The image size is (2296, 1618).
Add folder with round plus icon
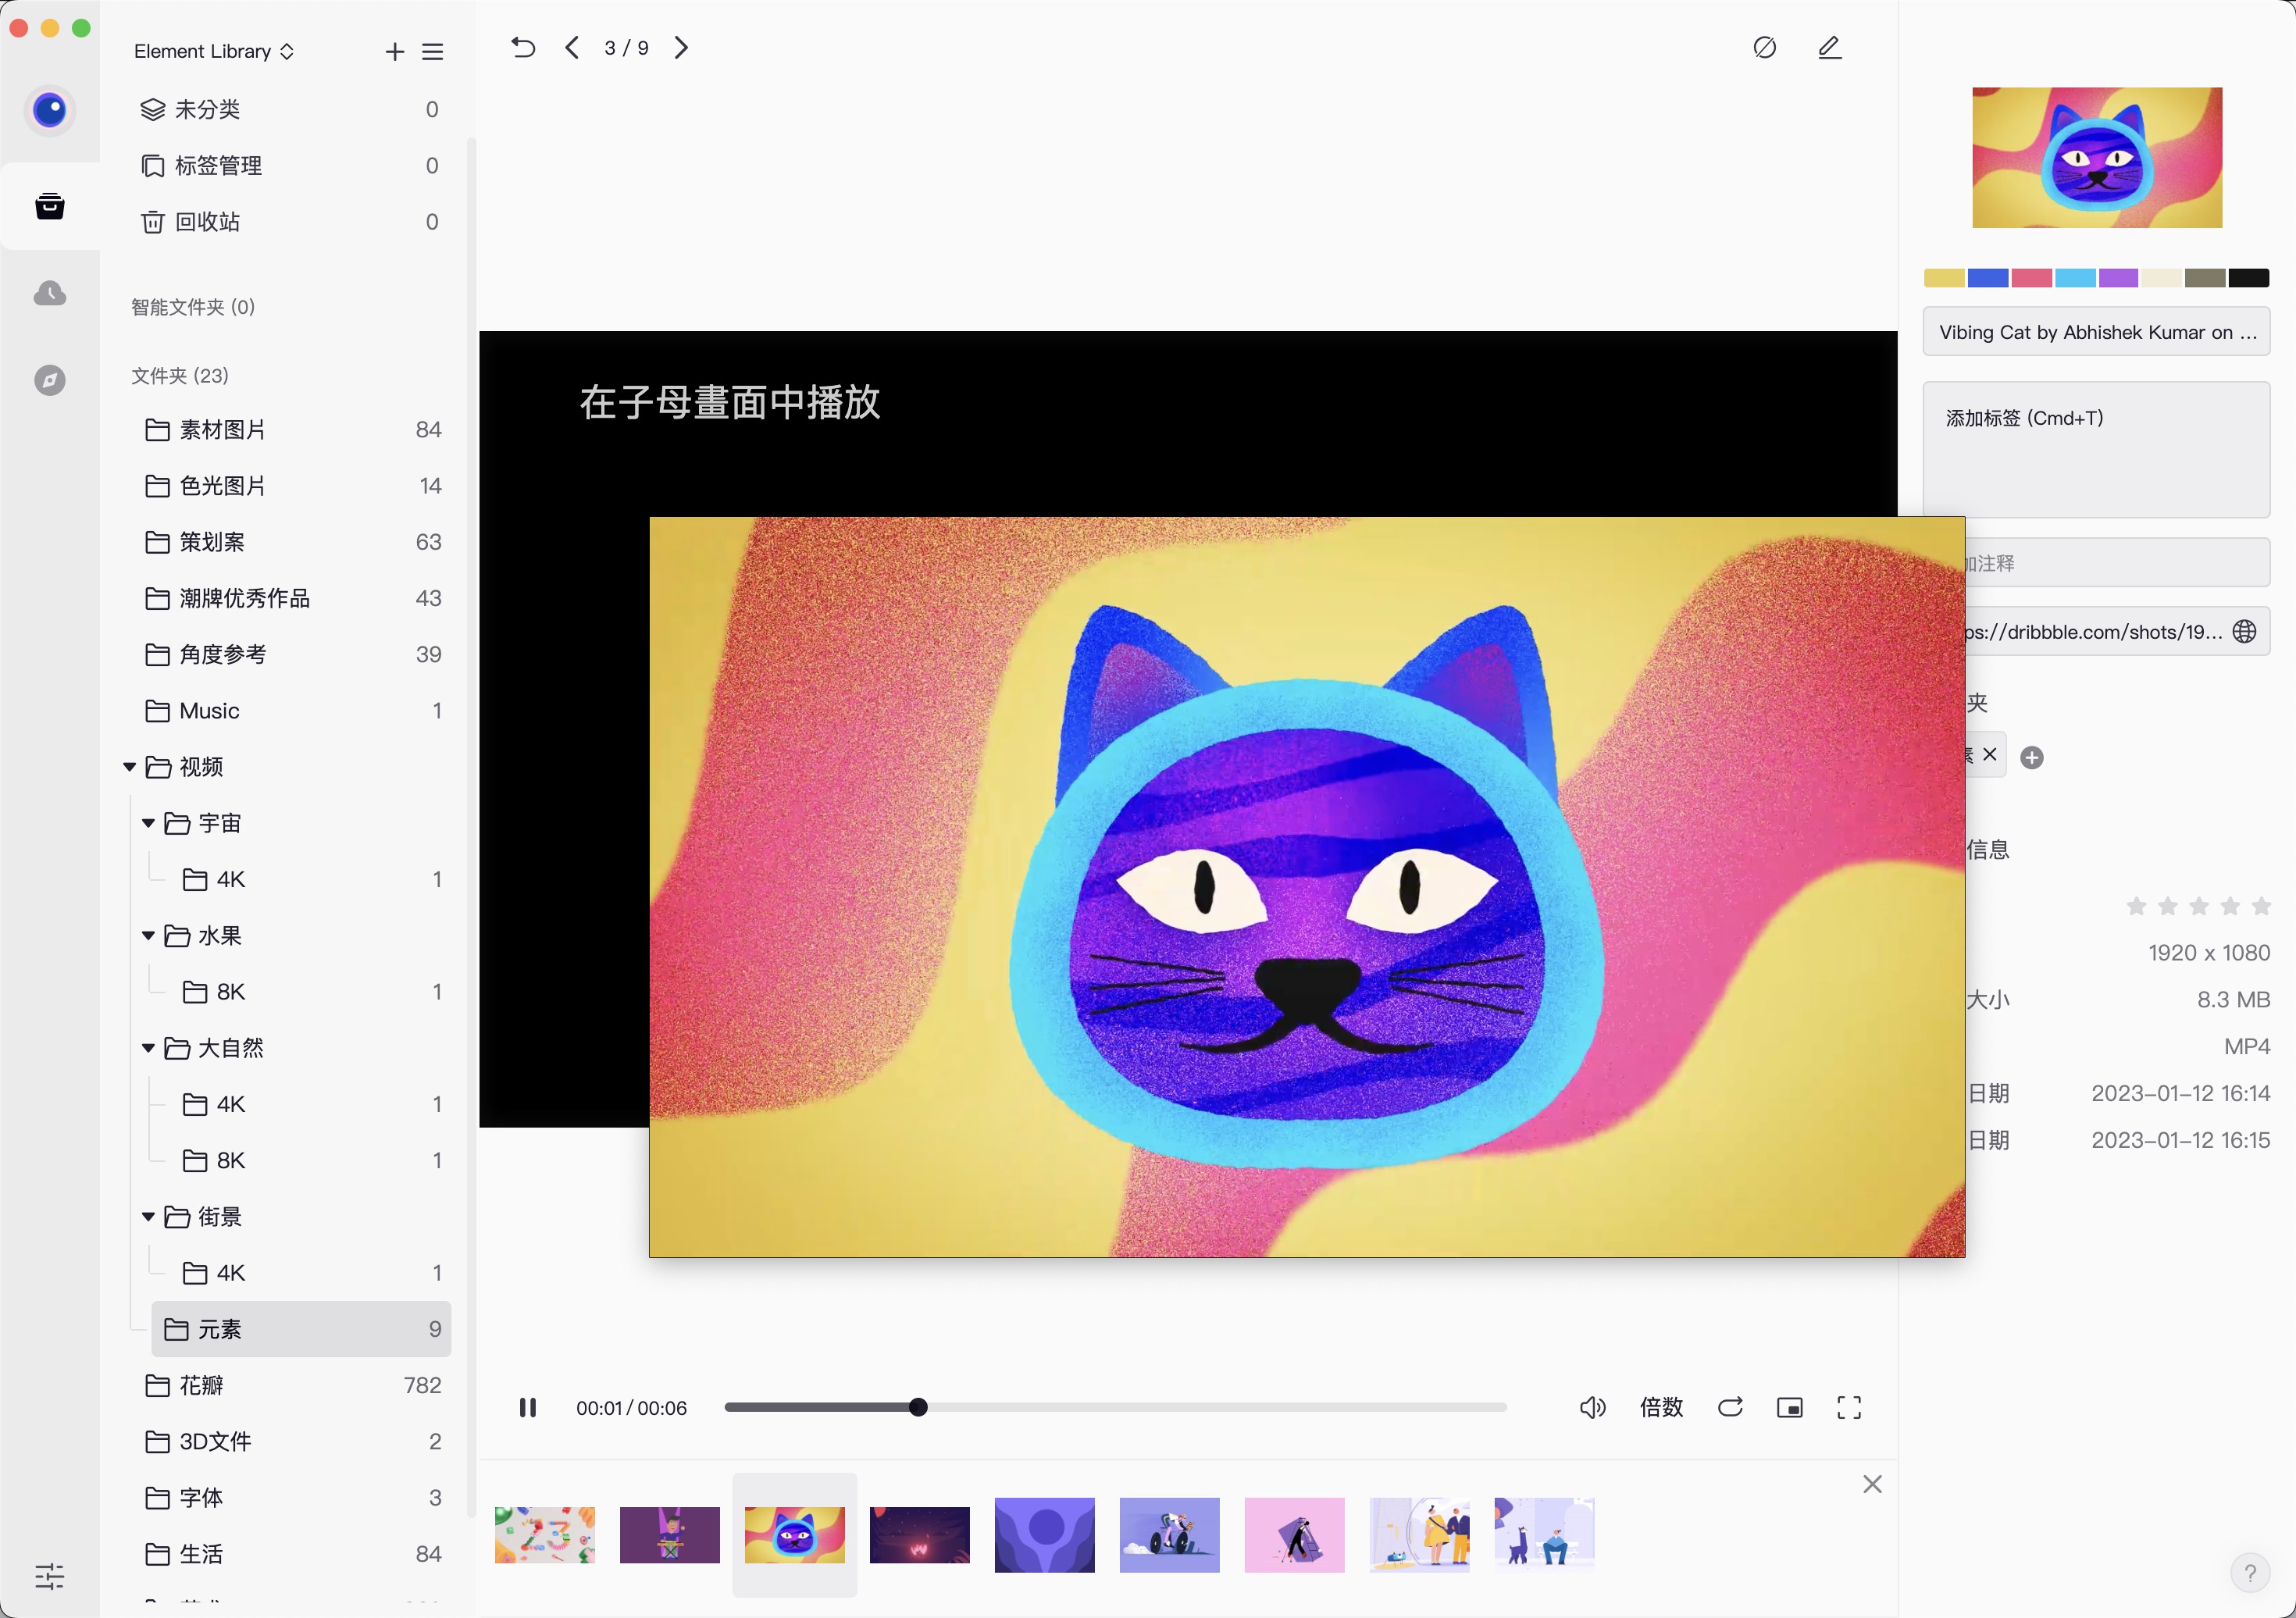(2032, 757)
